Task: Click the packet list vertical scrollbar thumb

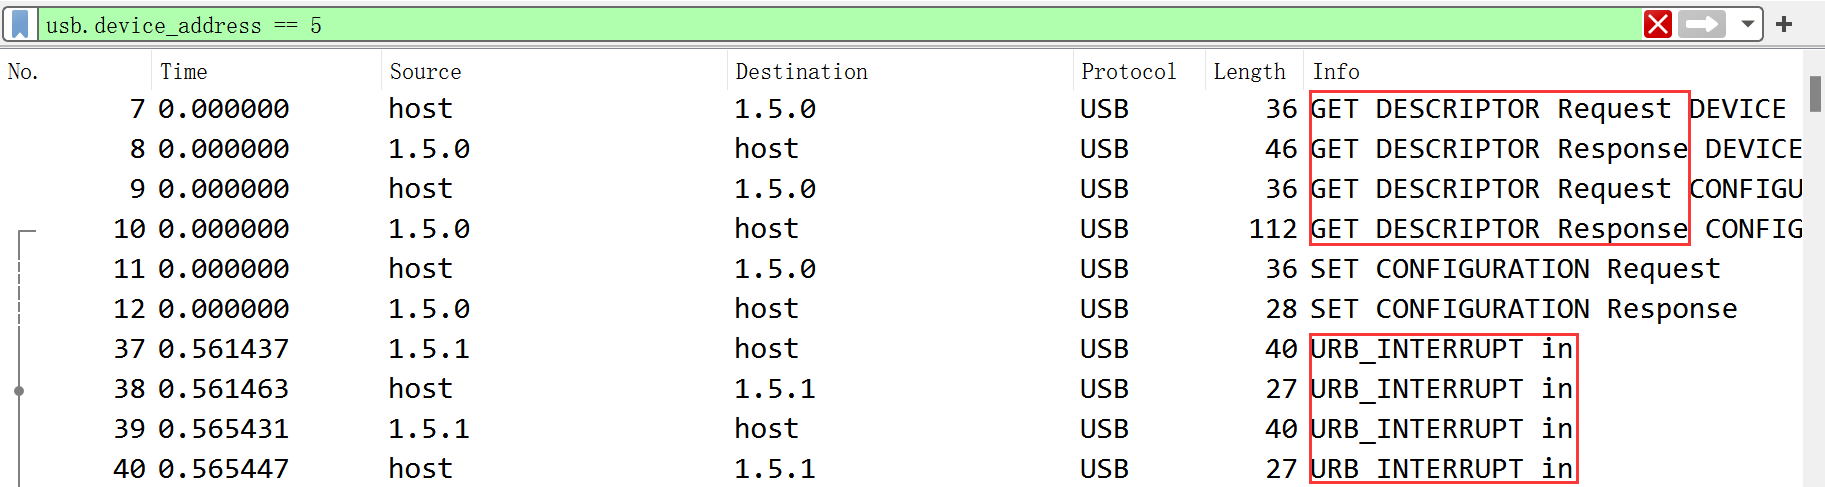Action: [1814, 95]
